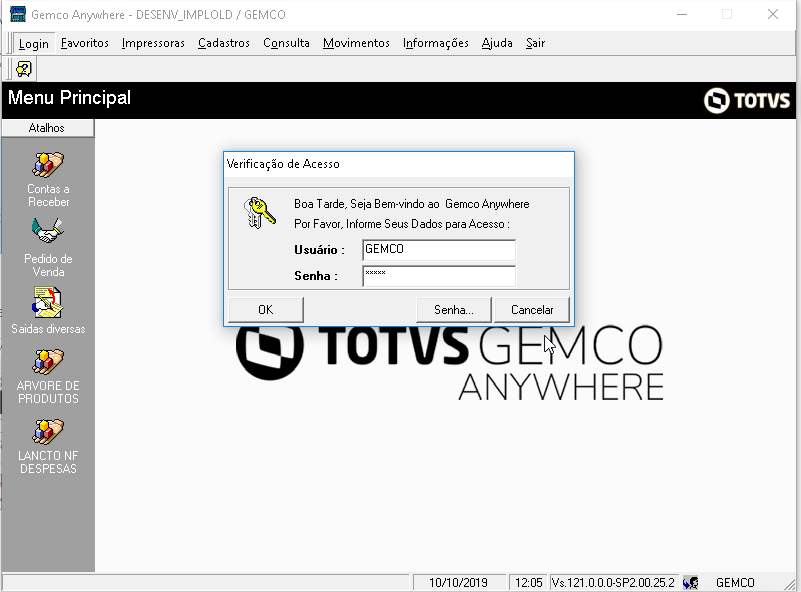The width and height of the screenshot is (801, 592).
Task: Click the version Vs.121.0.0.0-SP2.00.25.2 text
Action: click(613, 583)
